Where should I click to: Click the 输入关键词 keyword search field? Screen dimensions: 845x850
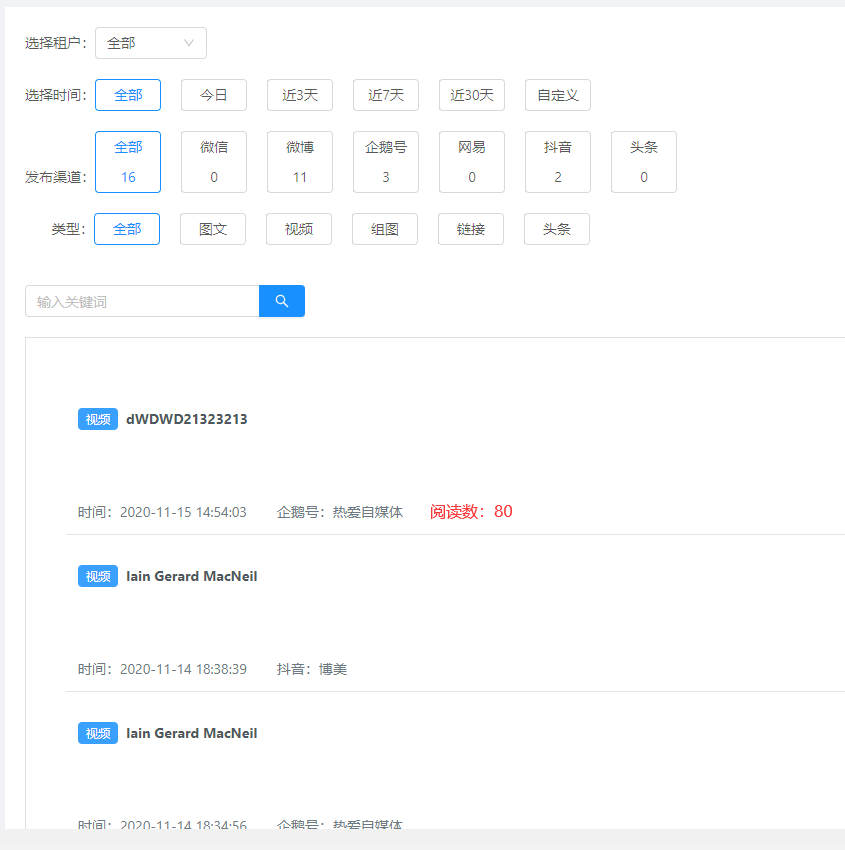(x=142, y=301)
